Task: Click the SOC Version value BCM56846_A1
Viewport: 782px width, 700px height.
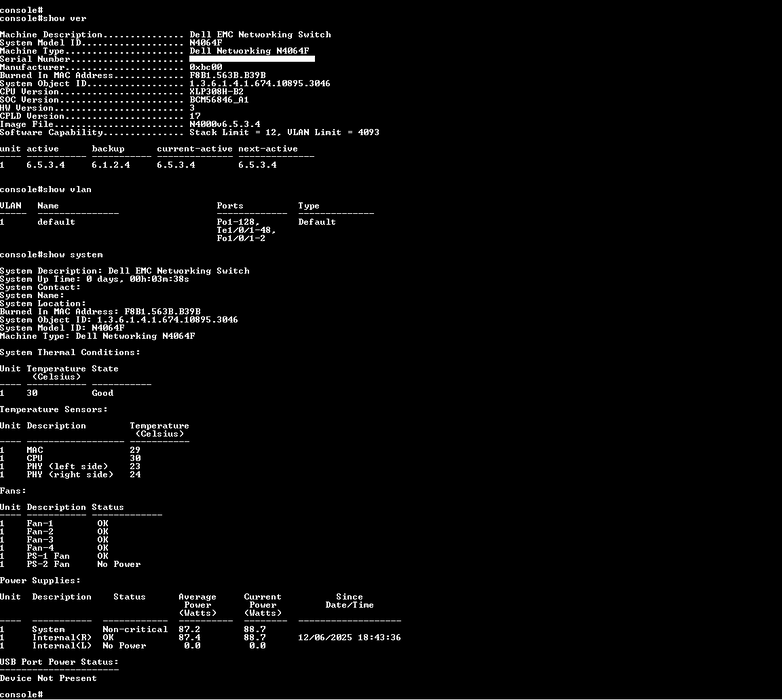Action: click(x=219, y=100)
